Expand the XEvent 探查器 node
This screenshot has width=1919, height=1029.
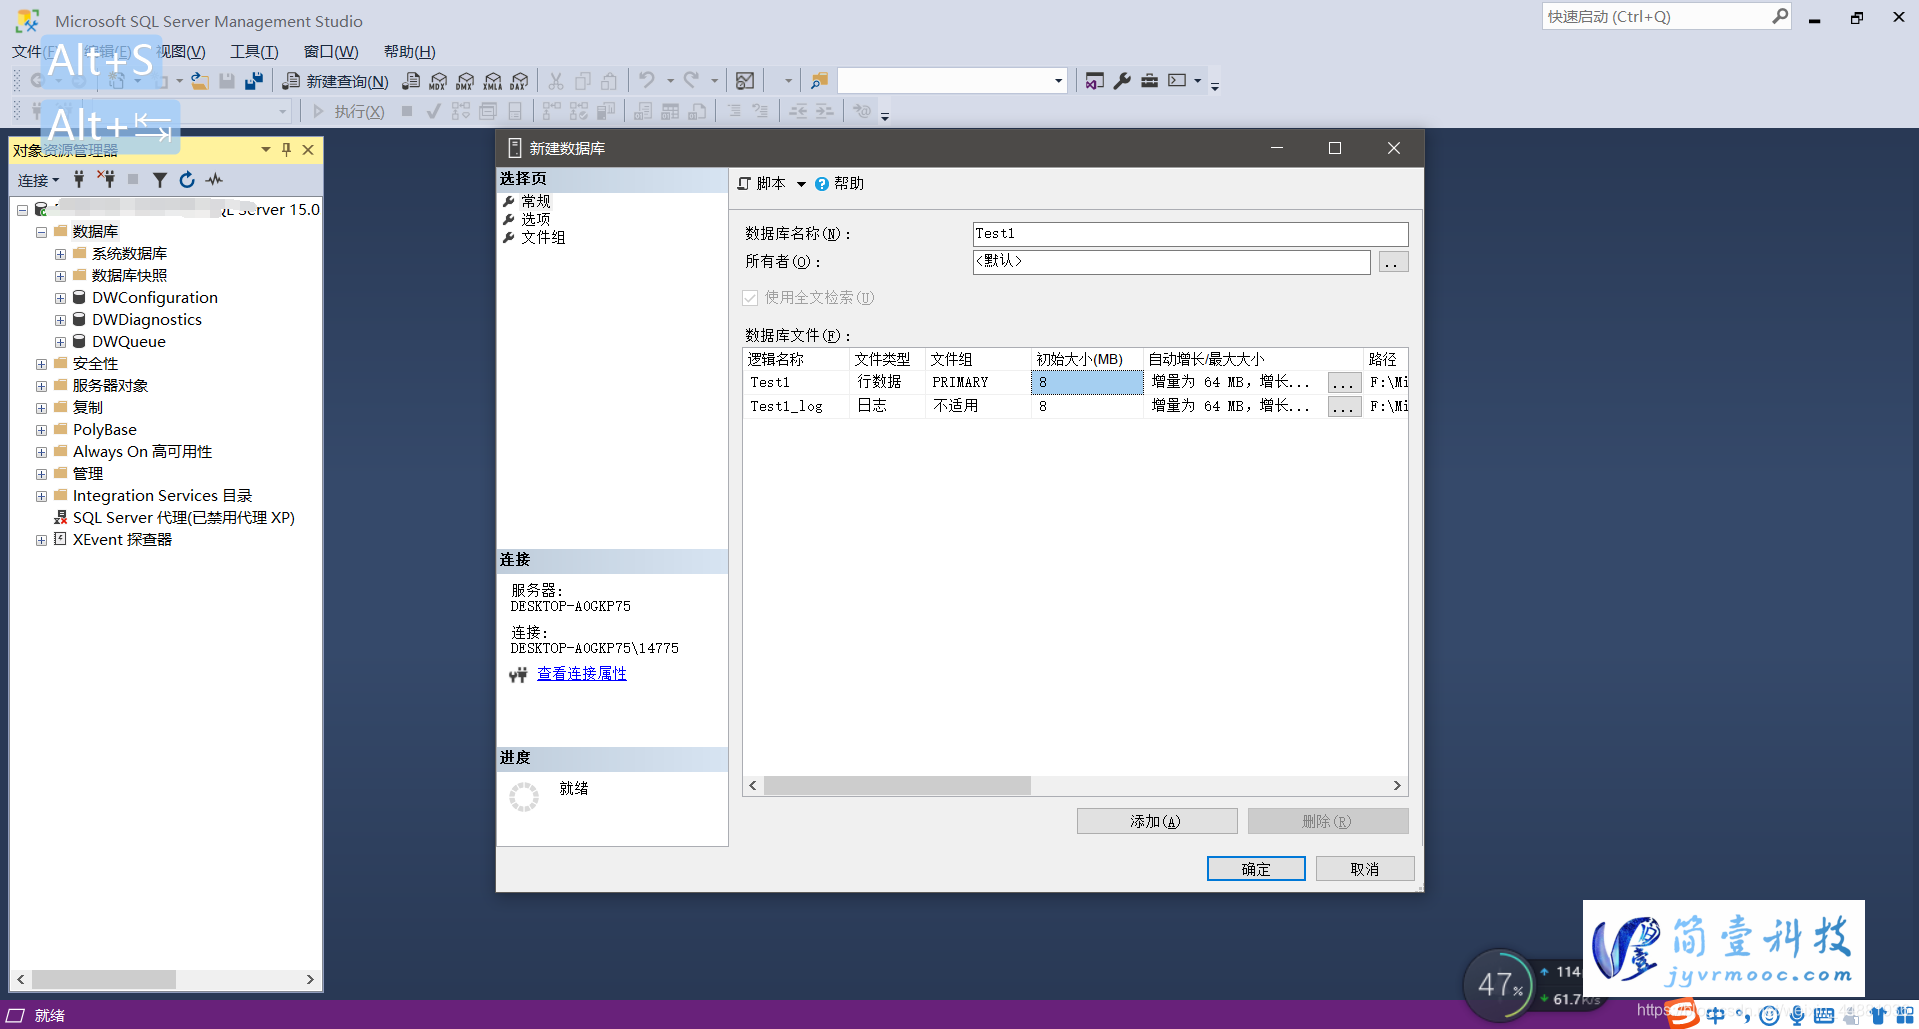coord(41,540)
